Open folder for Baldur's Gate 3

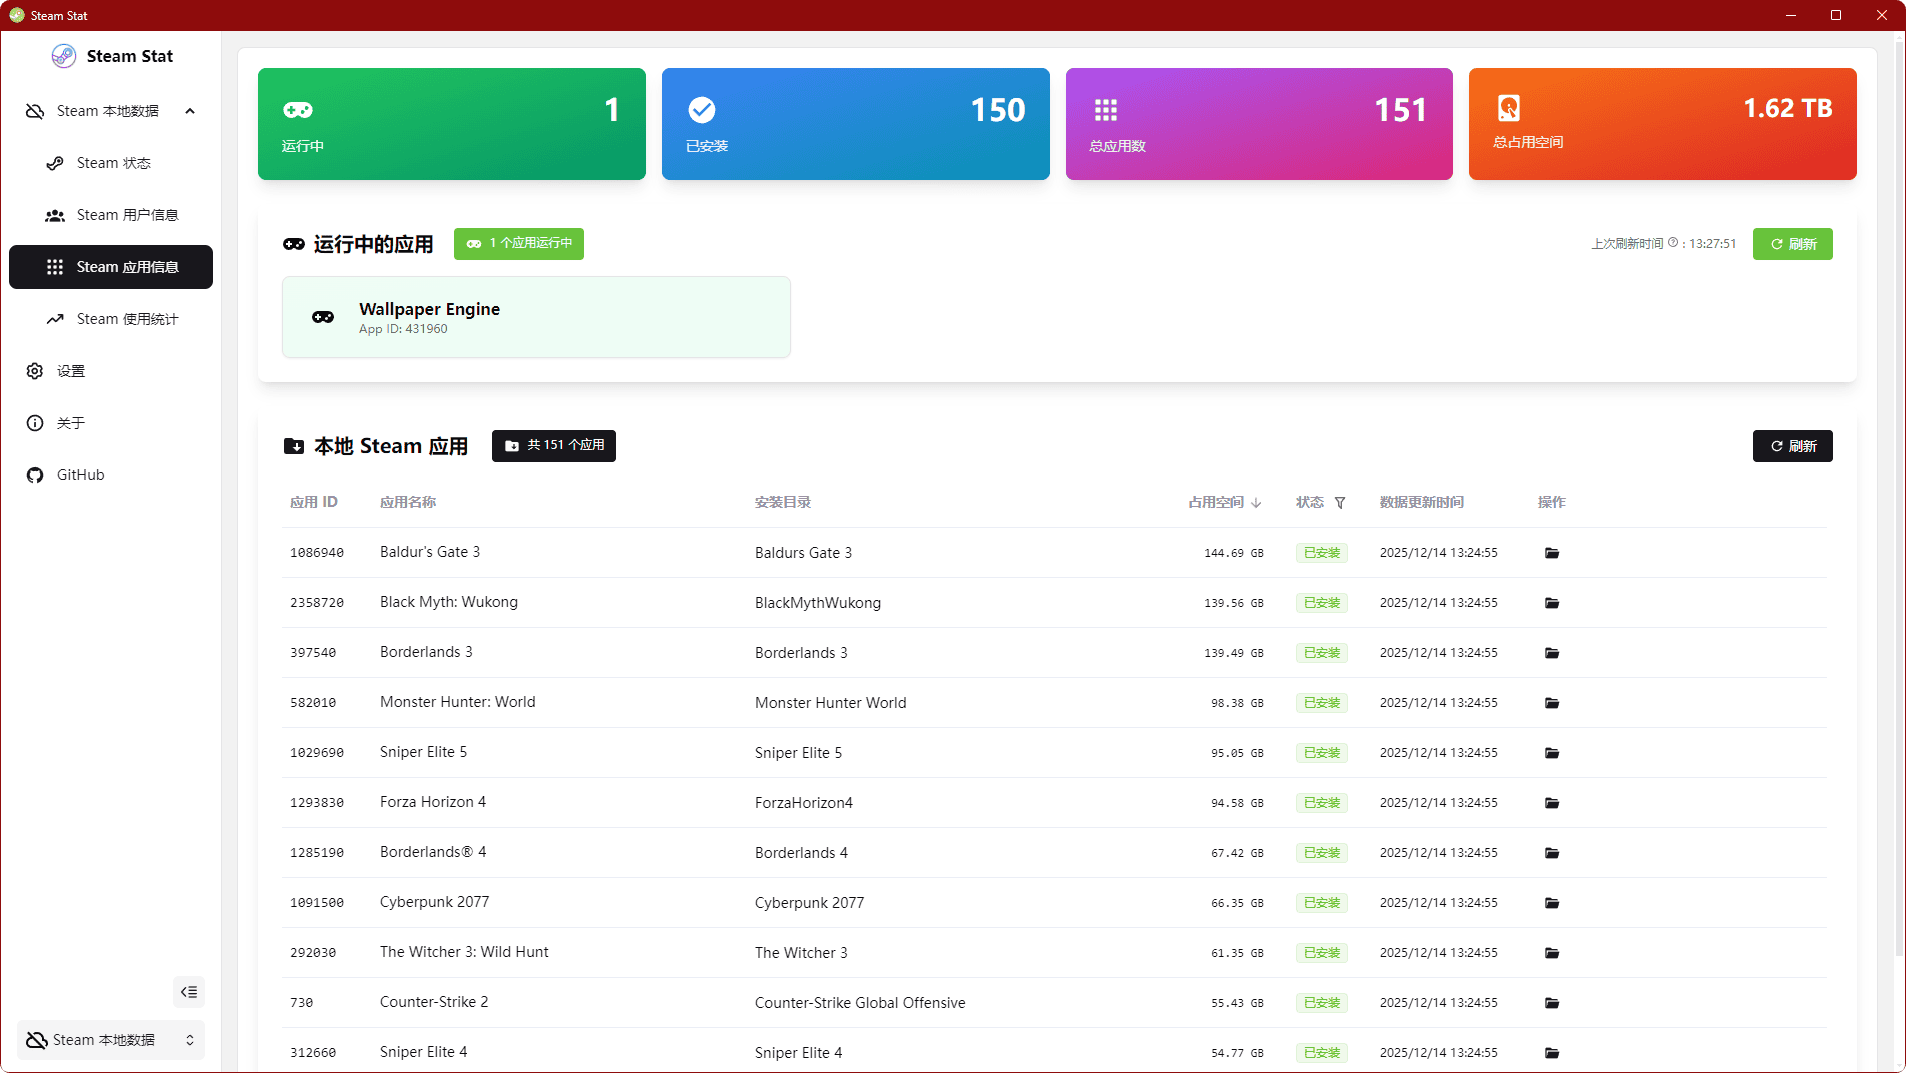[x=1551, y=553]
